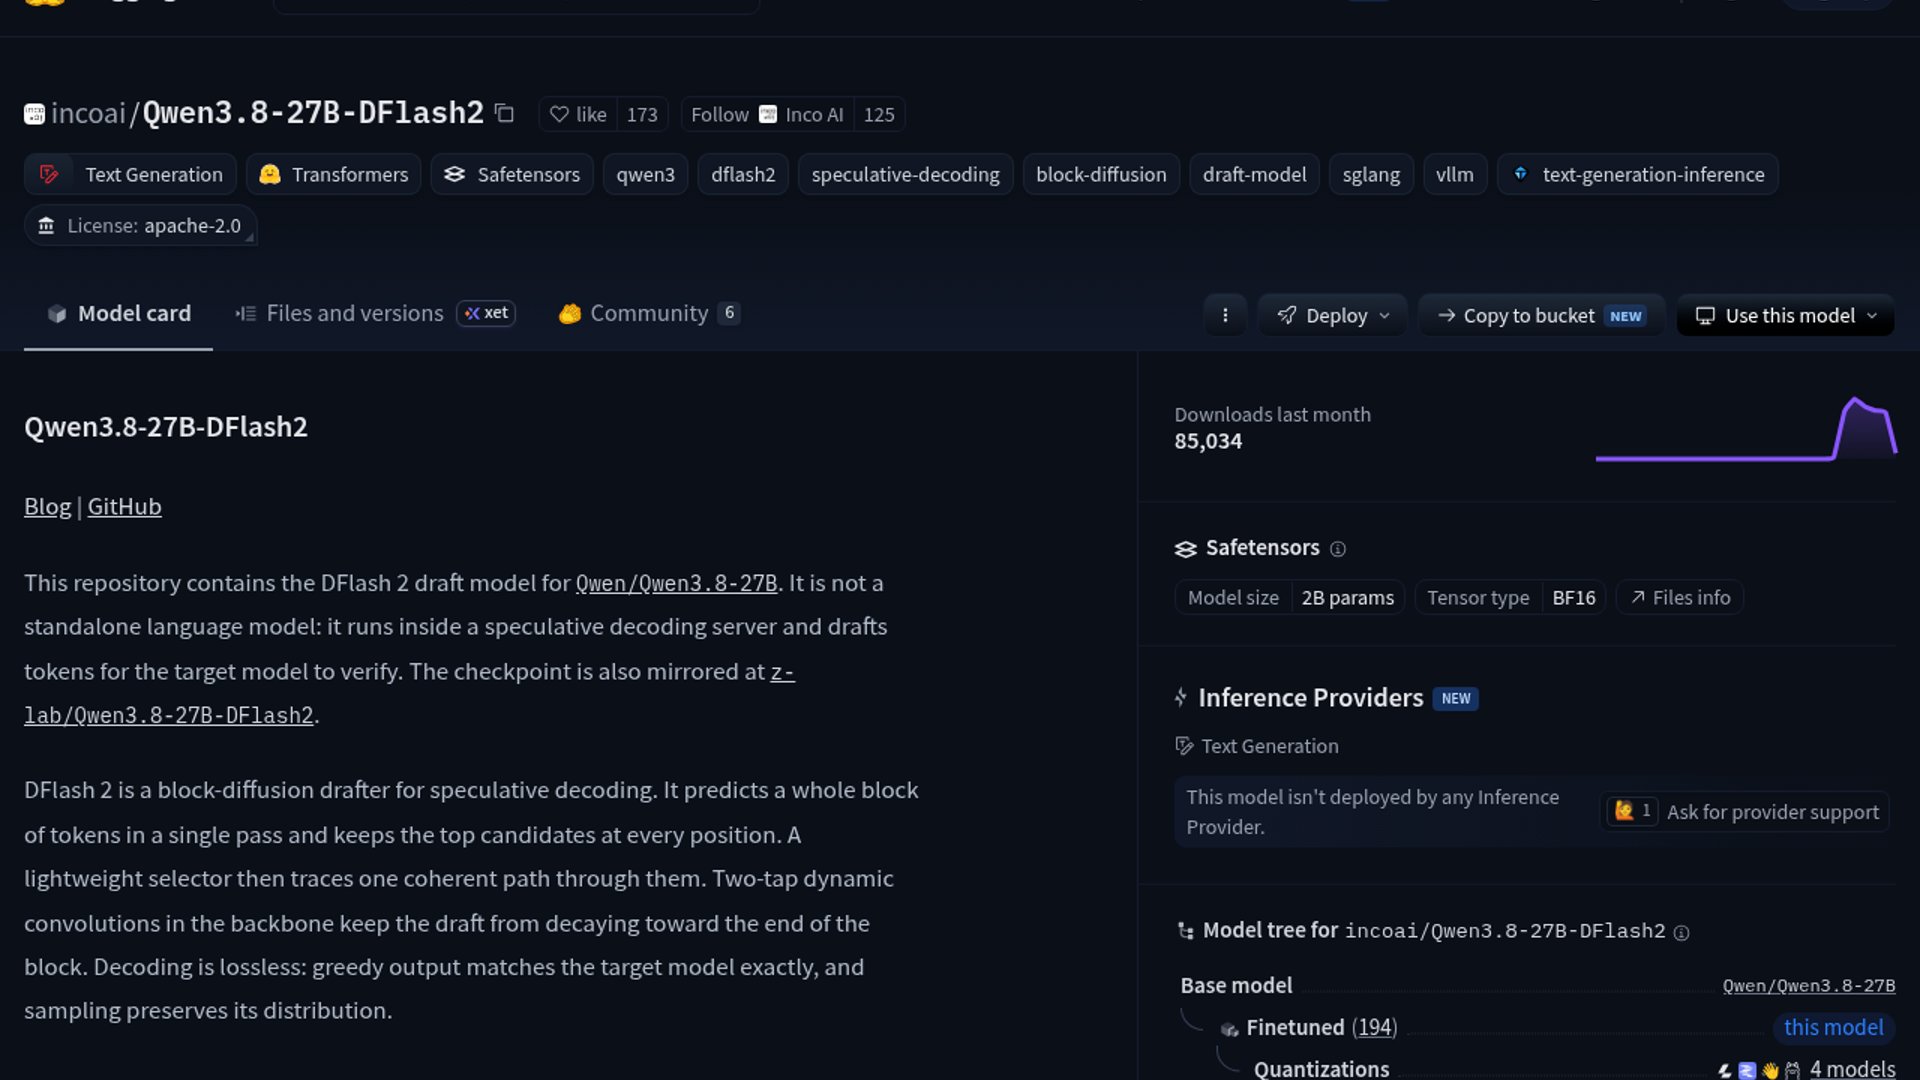This screenshot has width=1920, height=1080.
Task: Click Safetensors info icon
Action: 1338,549
